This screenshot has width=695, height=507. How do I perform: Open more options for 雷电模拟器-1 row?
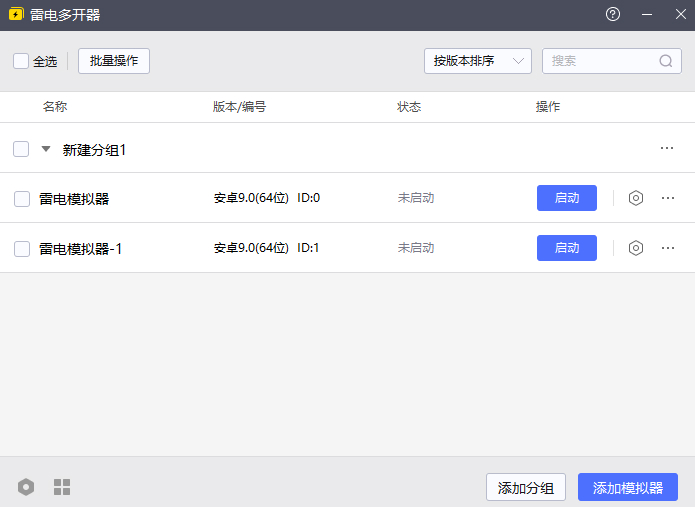coord(668,248)
